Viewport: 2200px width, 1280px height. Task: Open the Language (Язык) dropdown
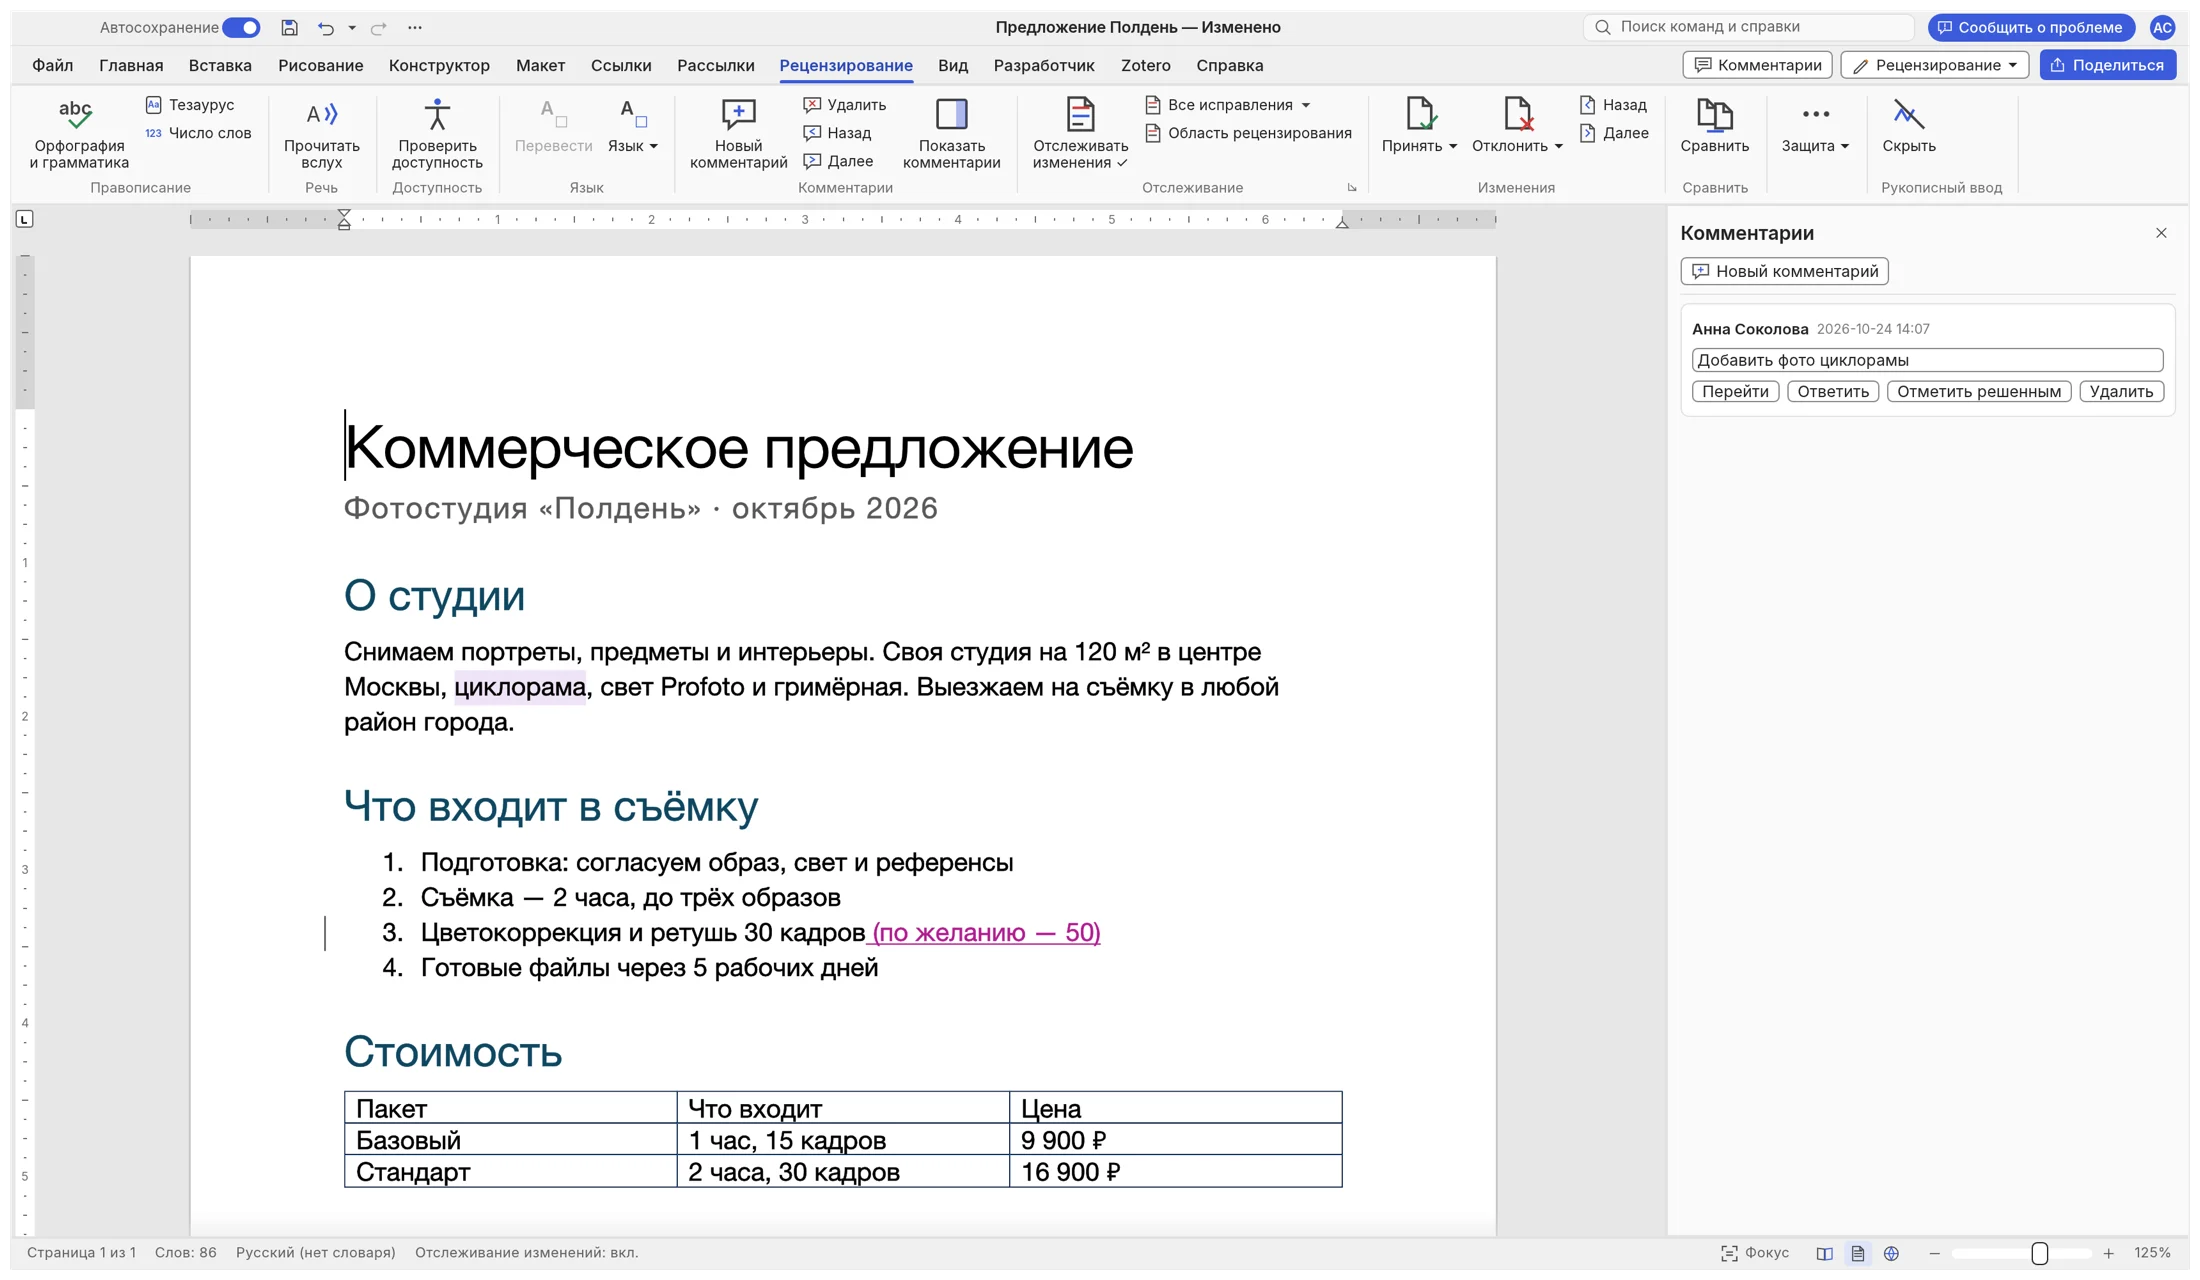click(x=632, y=126)
